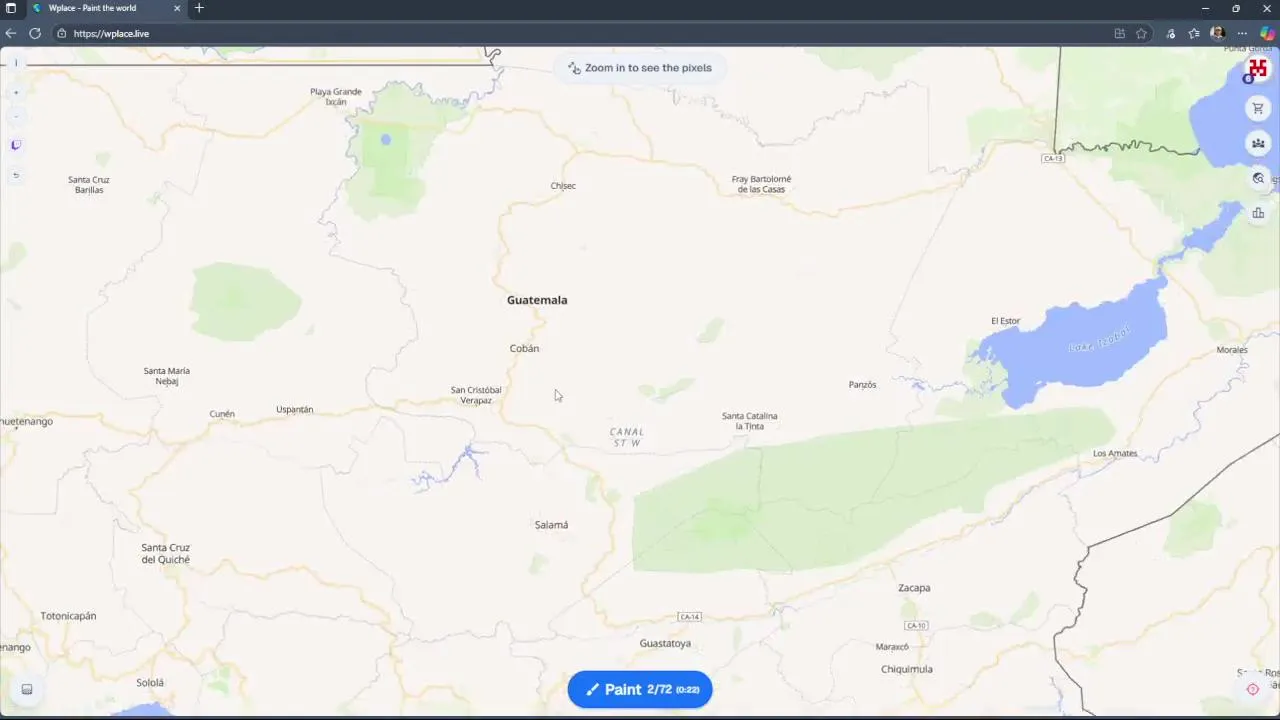The image size is (1280, 720).
Task: Open the tab actions menu icon
Action: (x=11, y=8)
